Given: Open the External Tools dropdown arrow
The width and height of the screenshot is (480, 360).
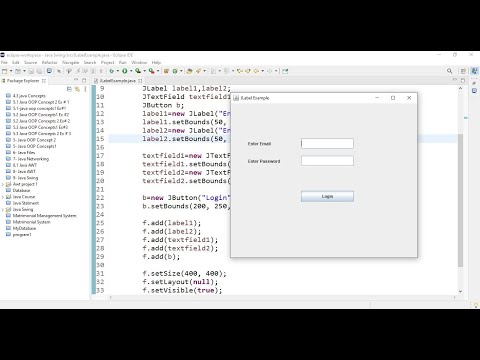Looking at the screenshot, I should (158, 71).
